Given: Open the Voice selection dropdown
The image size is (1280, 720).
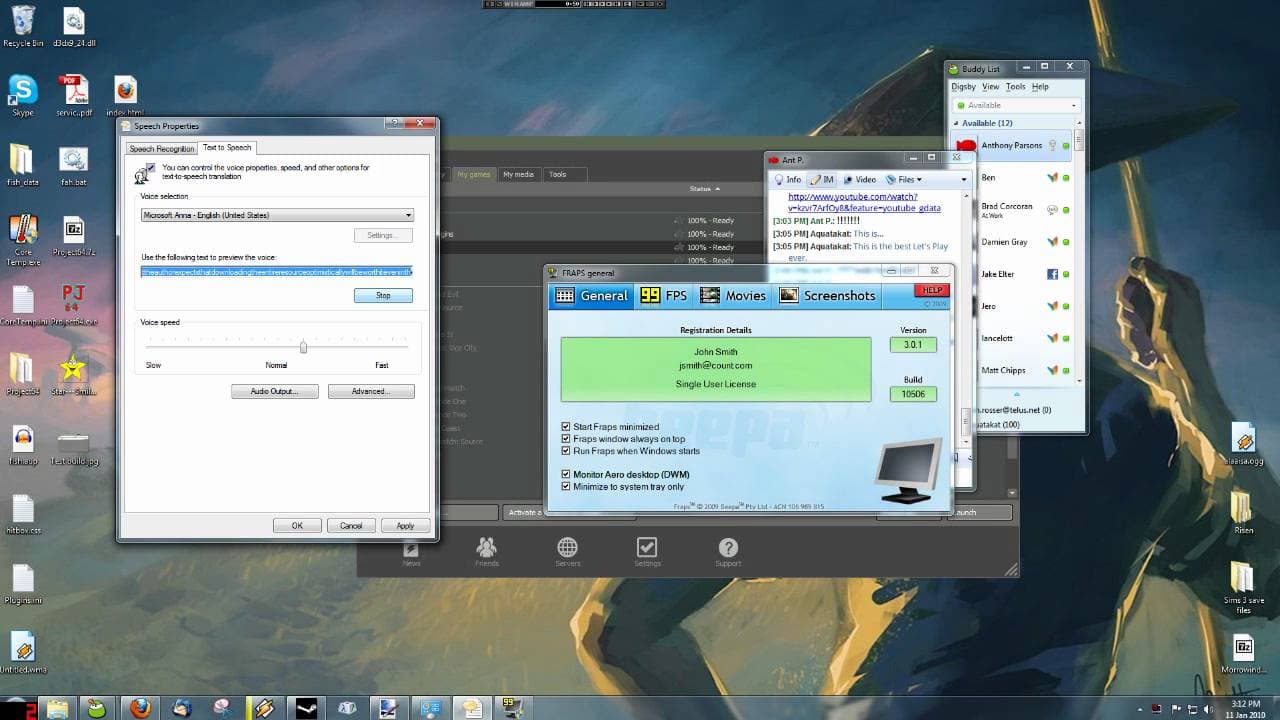Looking at the screenshot, I should 277,215.
